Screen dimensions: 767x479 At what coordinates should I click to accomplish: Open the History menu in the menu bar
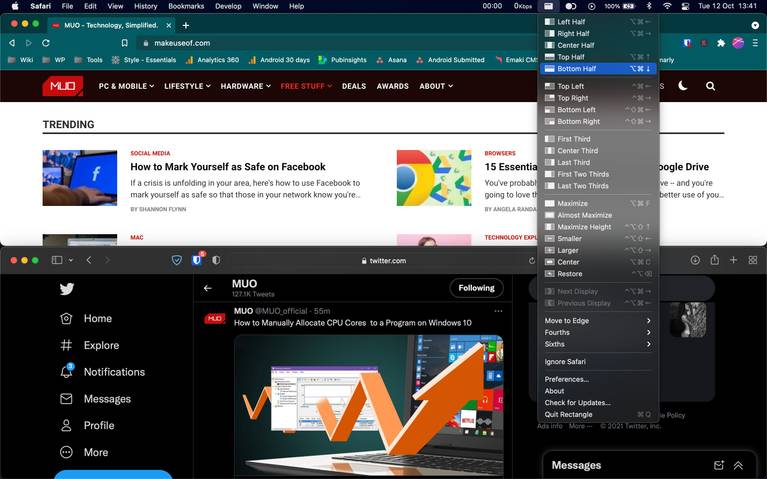tap(146, 6)
